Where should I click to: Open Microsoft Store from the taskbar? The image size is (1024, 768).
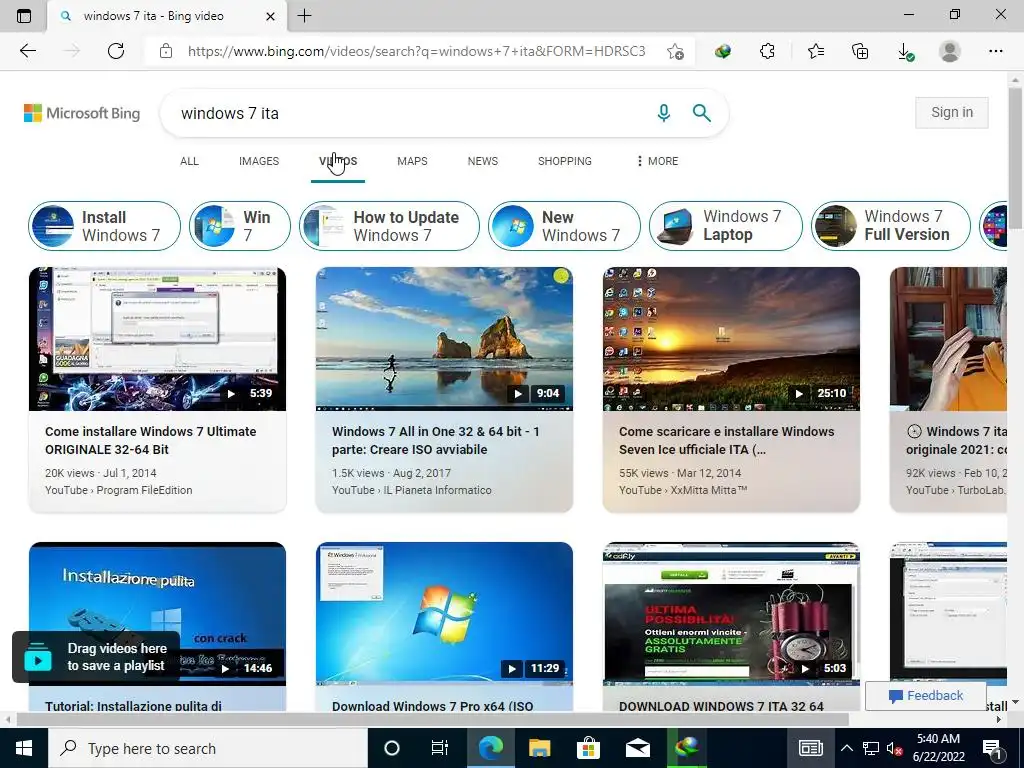pos(588,748)
